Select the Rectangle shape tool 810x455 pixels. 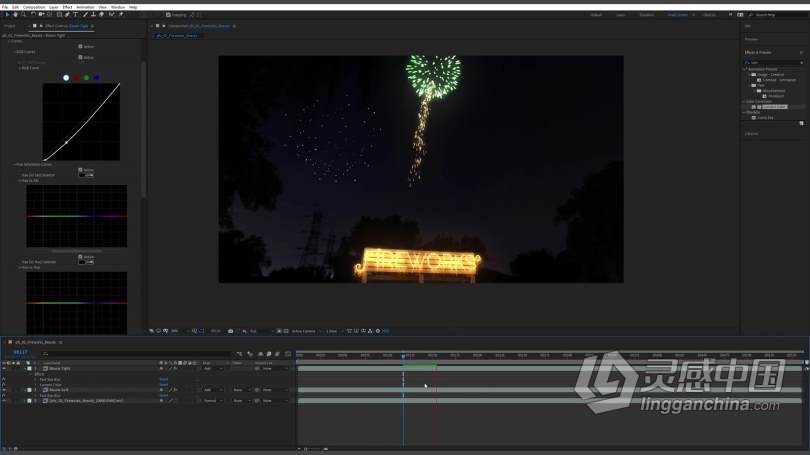pos(59,15)
